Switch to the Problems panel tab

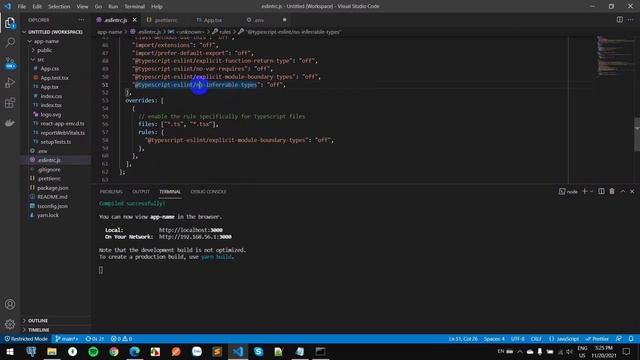pos(111,191)
